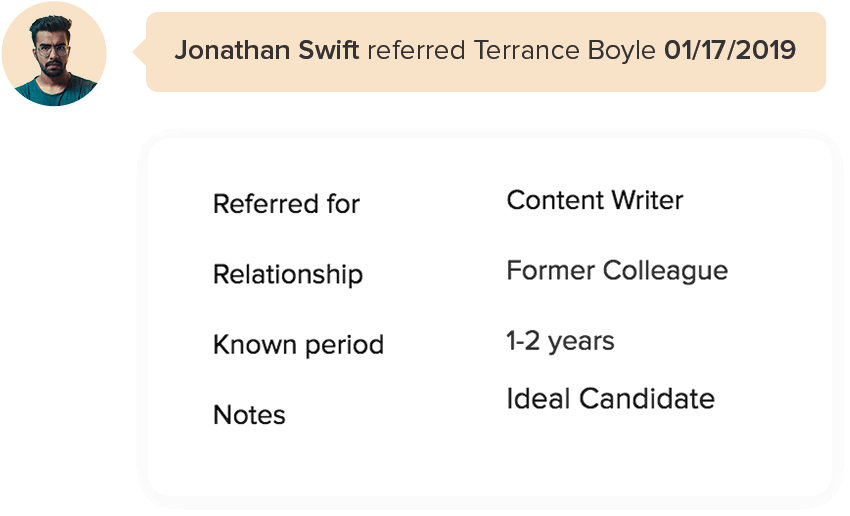
Task: Click the Content Writer value
Action: pos(595,200)
